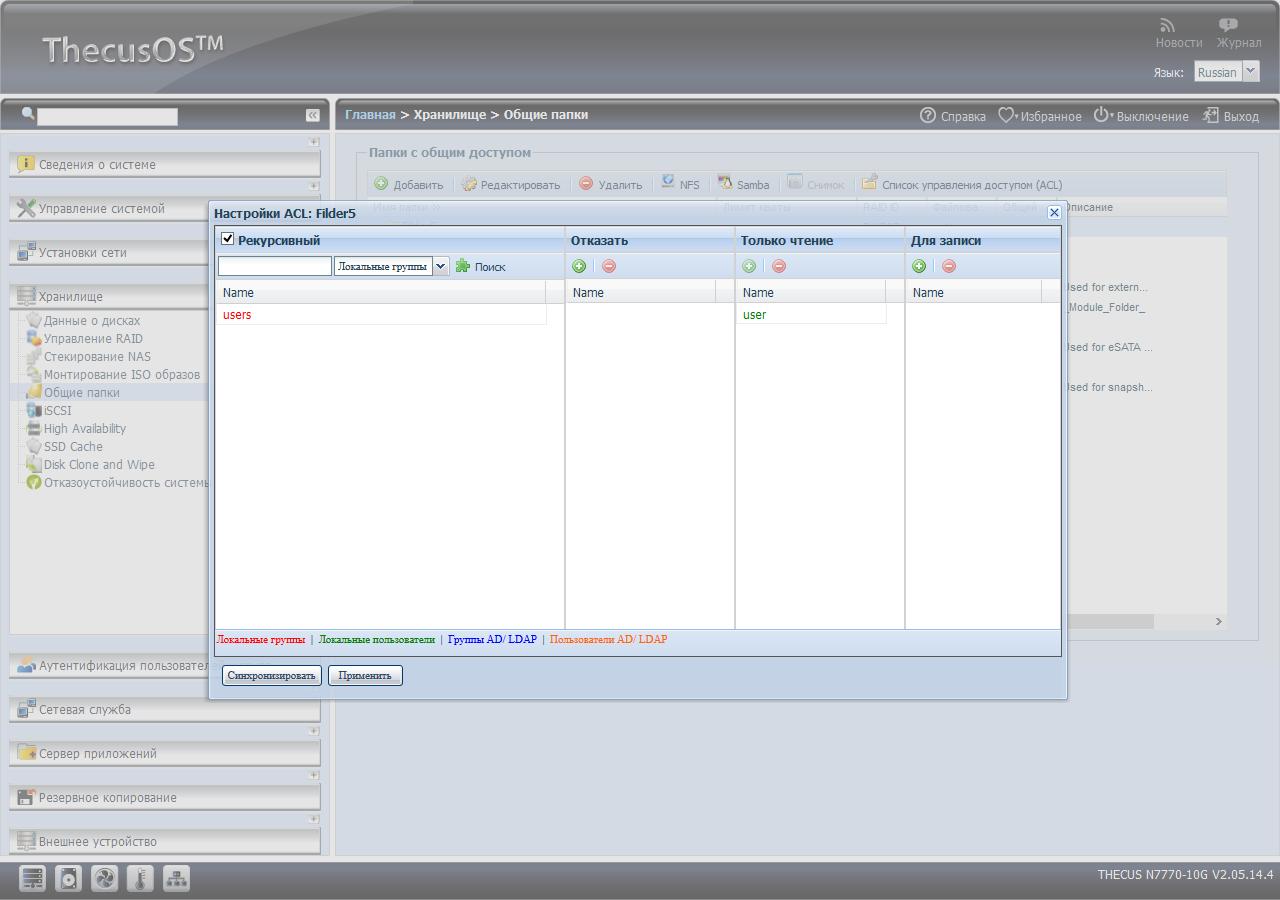Open the Выключение power menu

point(1141,116)
